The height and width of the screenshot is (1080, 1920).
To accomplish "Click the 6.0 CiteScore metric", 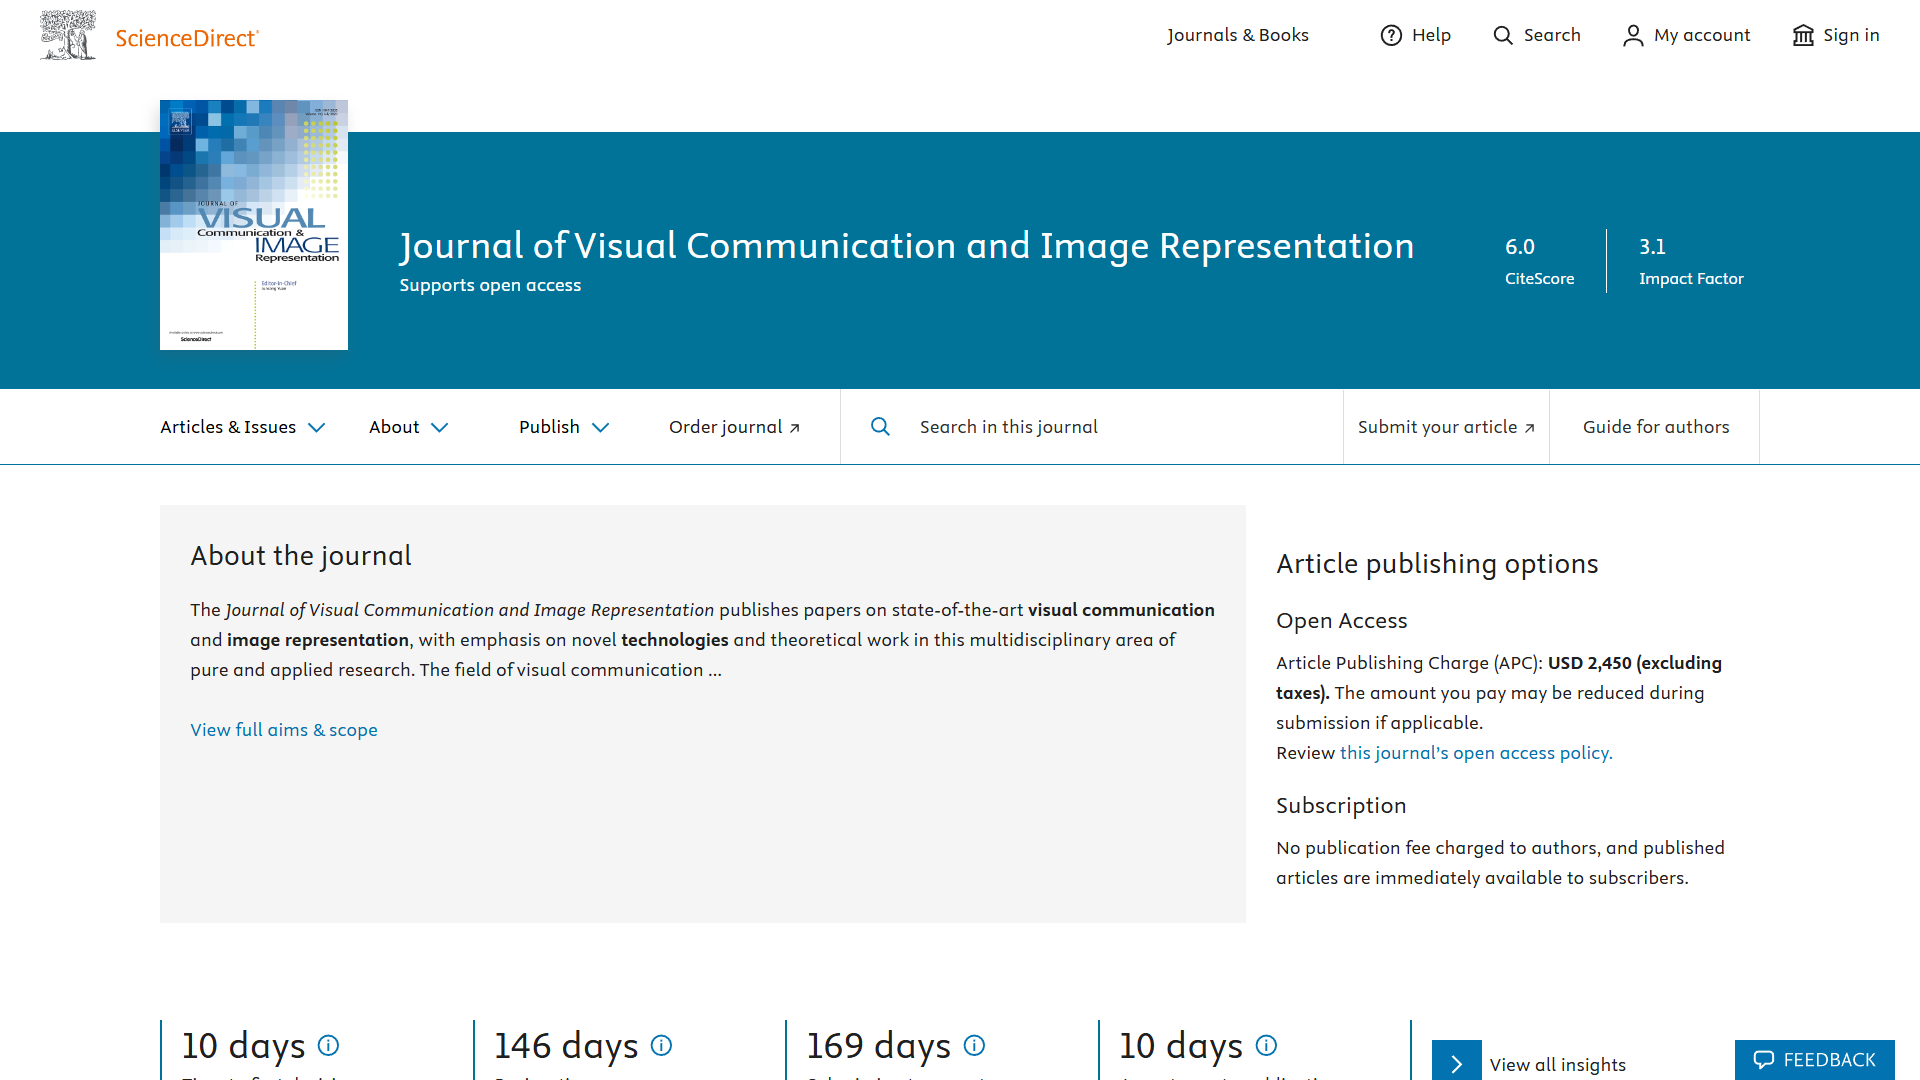I will pos(1539,261).
